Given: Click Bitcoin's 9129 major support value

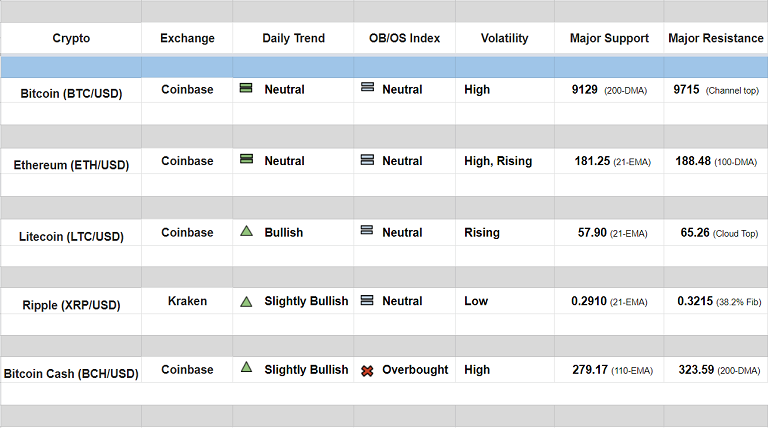Looking at the screenshot, I should point(584,90).
